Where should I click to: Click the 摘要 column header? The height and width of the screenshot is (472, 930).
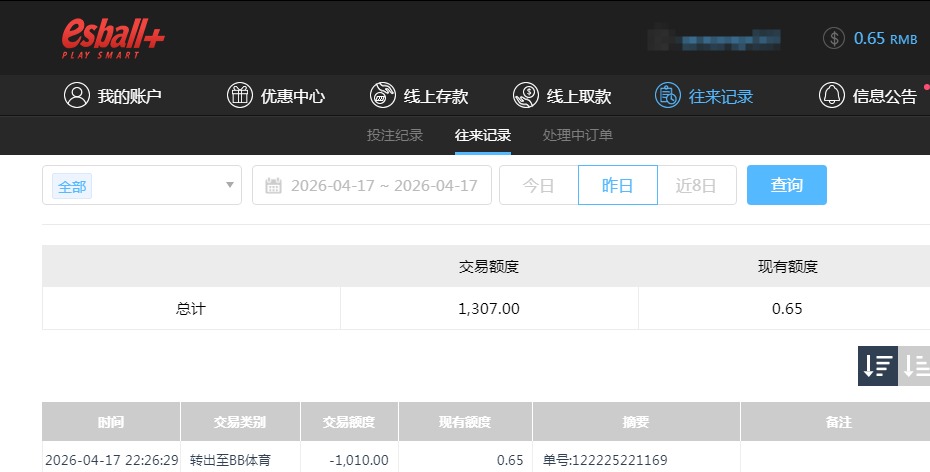(636, 422)
